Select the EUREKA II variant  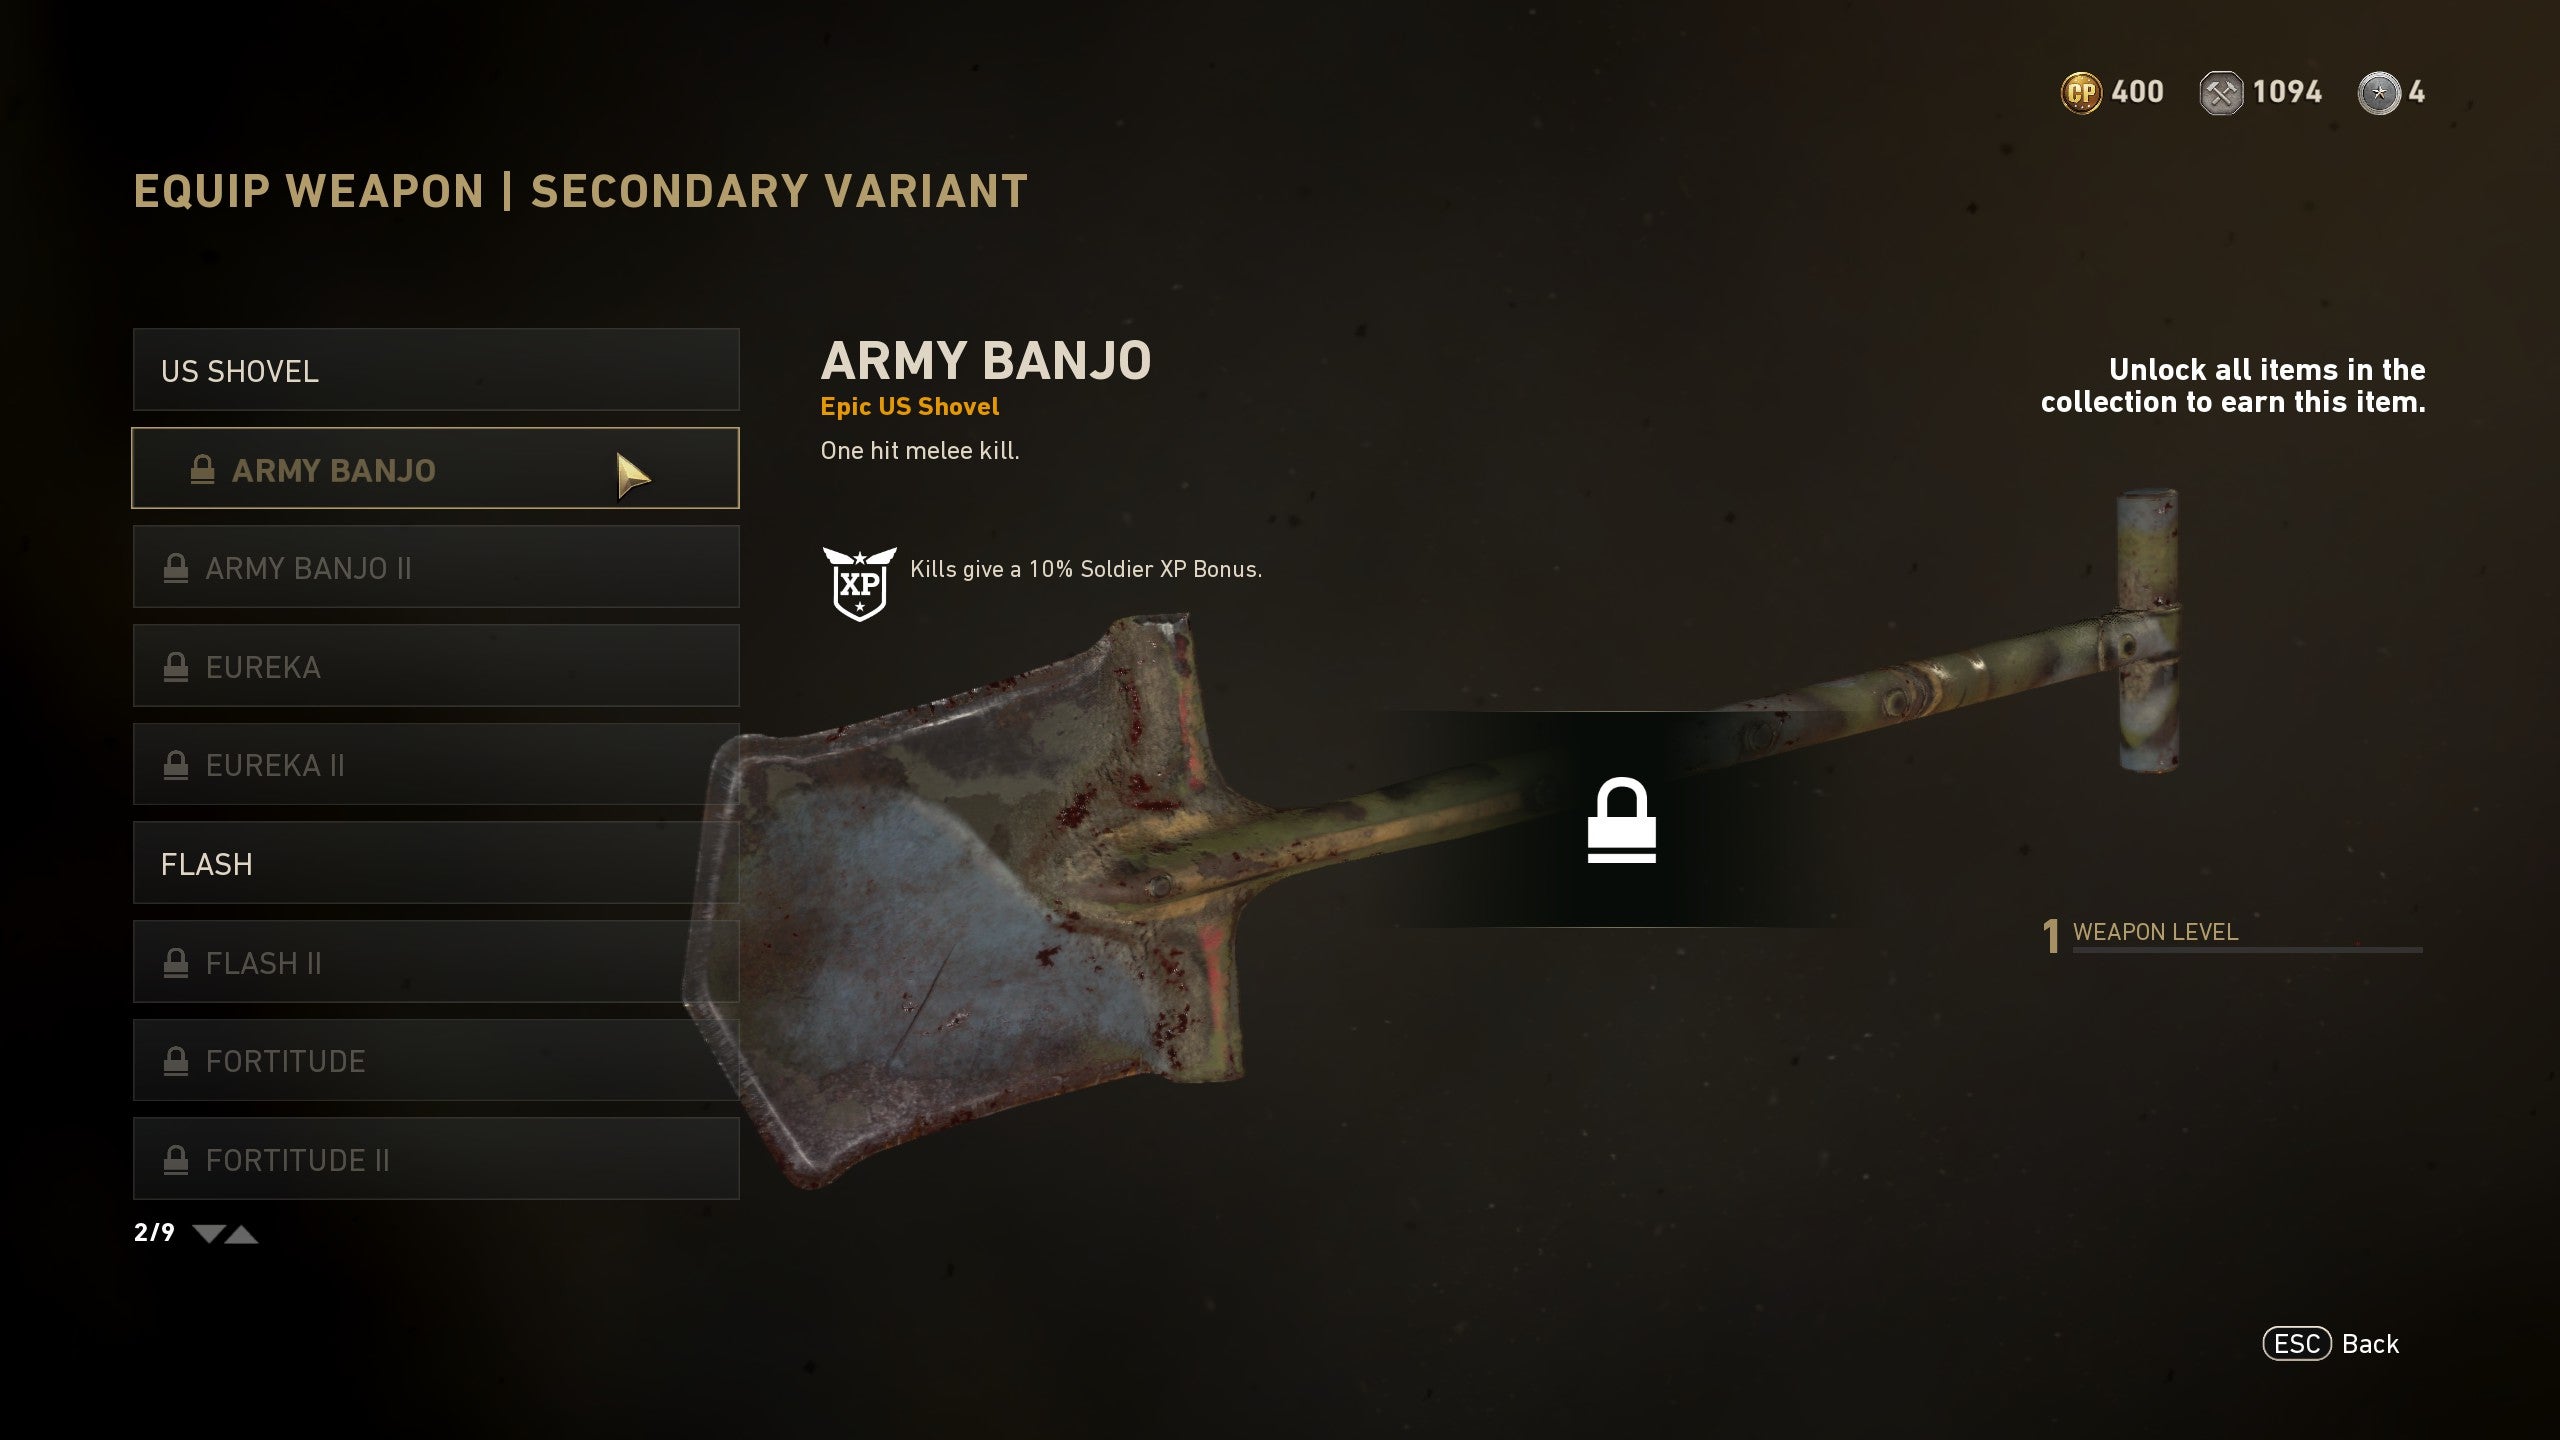pyautogui.click(x=436, y=764)
